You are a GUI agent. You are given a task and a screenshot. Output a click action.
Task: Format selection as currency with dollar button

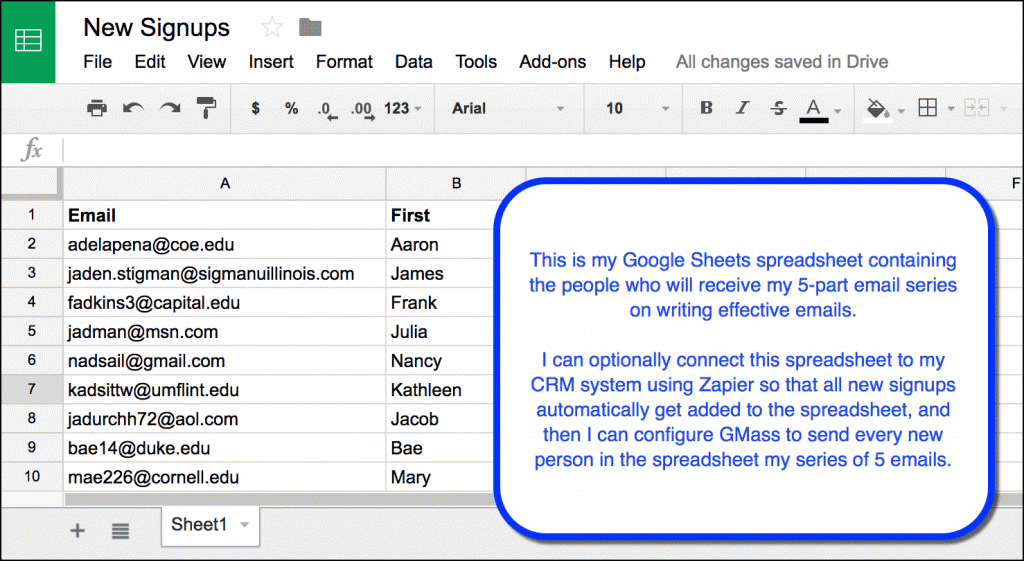[255, 108]
